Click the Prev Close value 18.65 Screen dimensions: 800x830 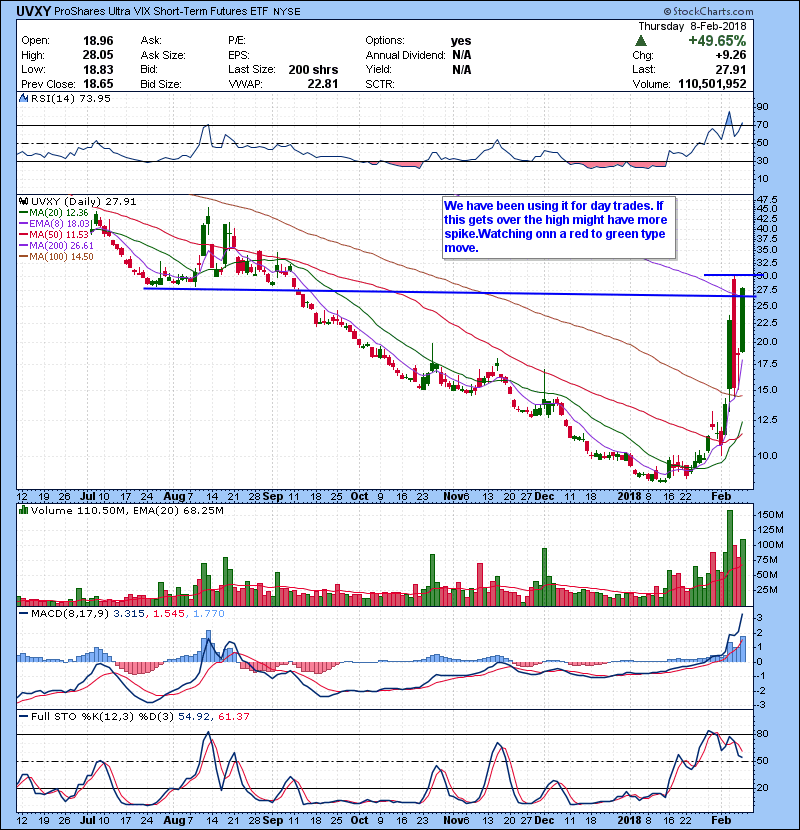tap(98, 84)
